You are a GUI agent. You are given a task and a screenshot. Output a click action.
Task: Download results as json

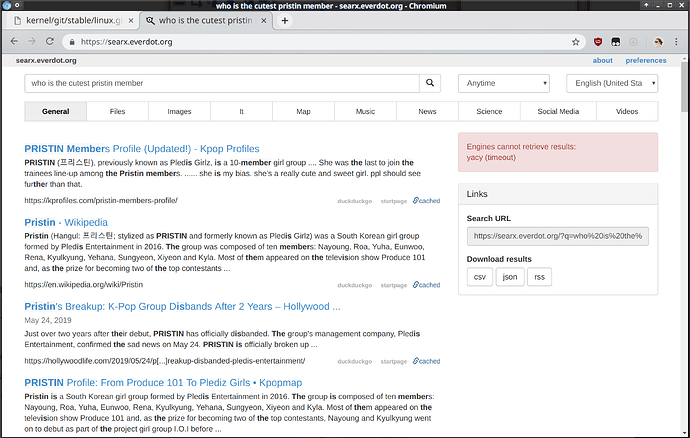(x=510, y=277)
